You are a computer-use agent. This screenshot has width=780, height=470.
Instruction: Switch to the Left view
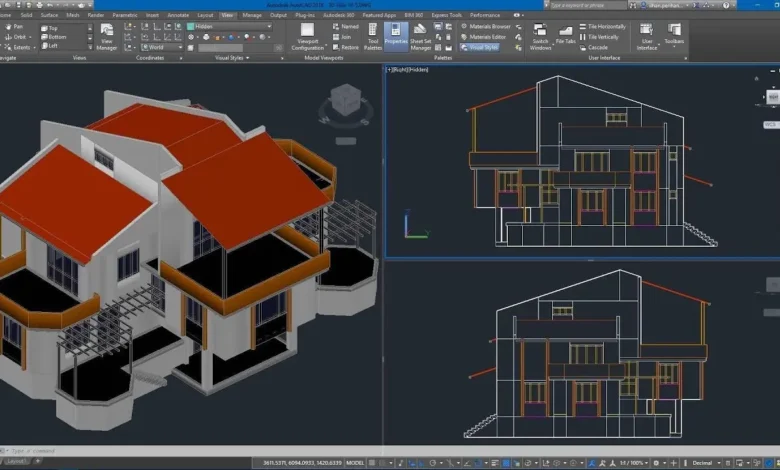pyautogui.click(x=50, y=46)
